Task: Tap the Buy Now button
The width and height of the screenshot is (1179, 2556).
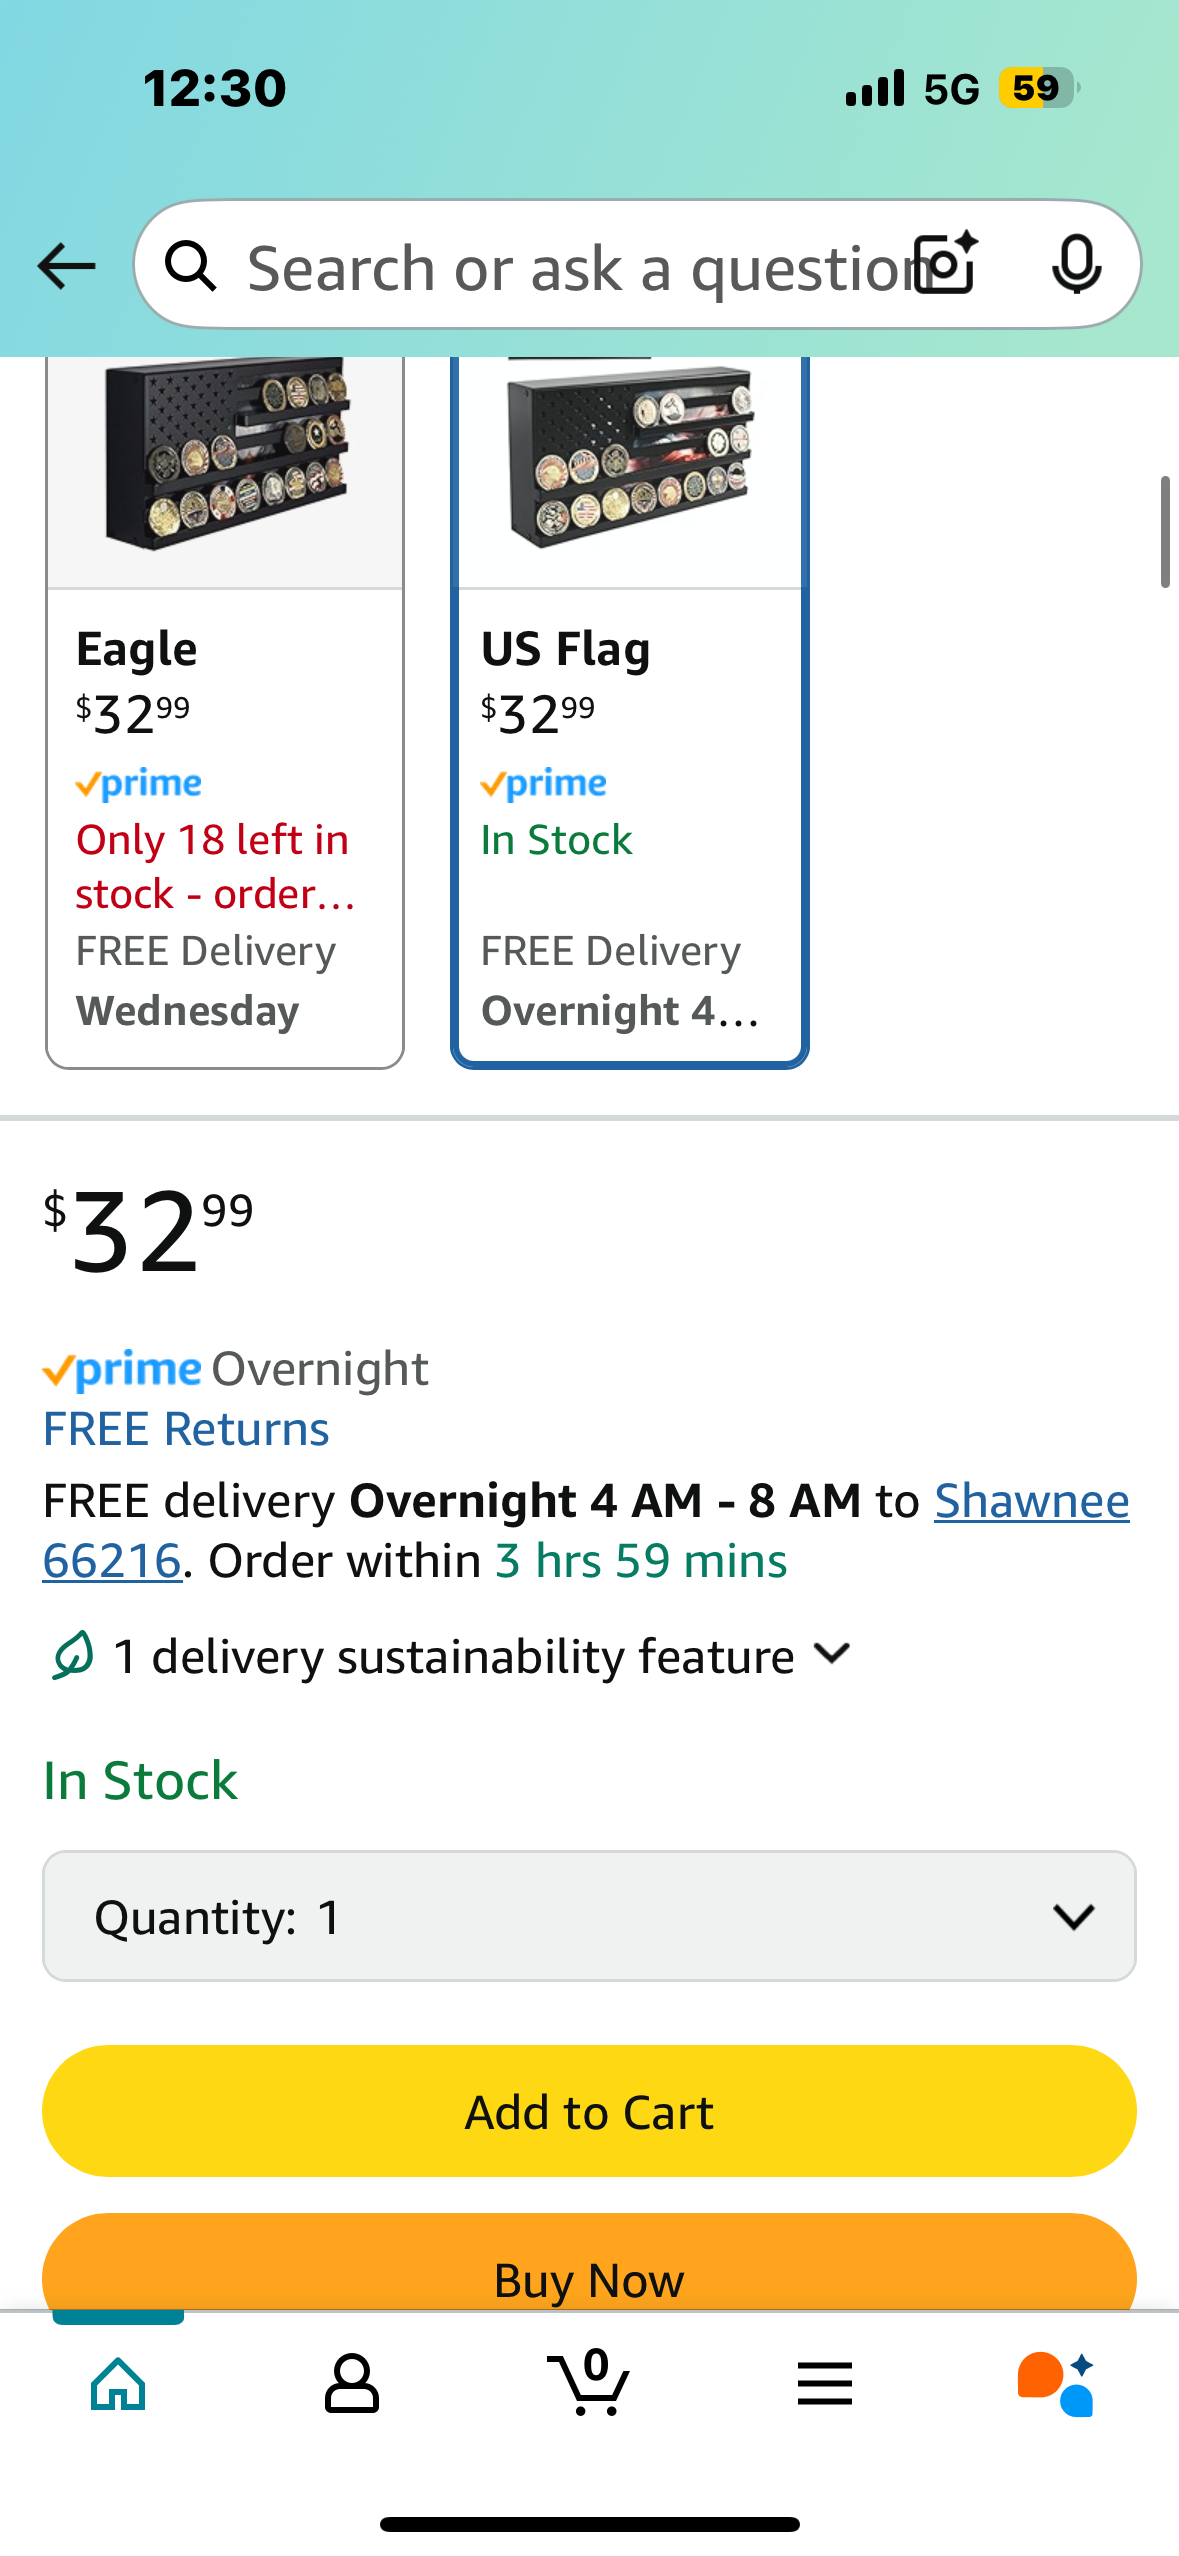Action: [x=589, y=2272]
